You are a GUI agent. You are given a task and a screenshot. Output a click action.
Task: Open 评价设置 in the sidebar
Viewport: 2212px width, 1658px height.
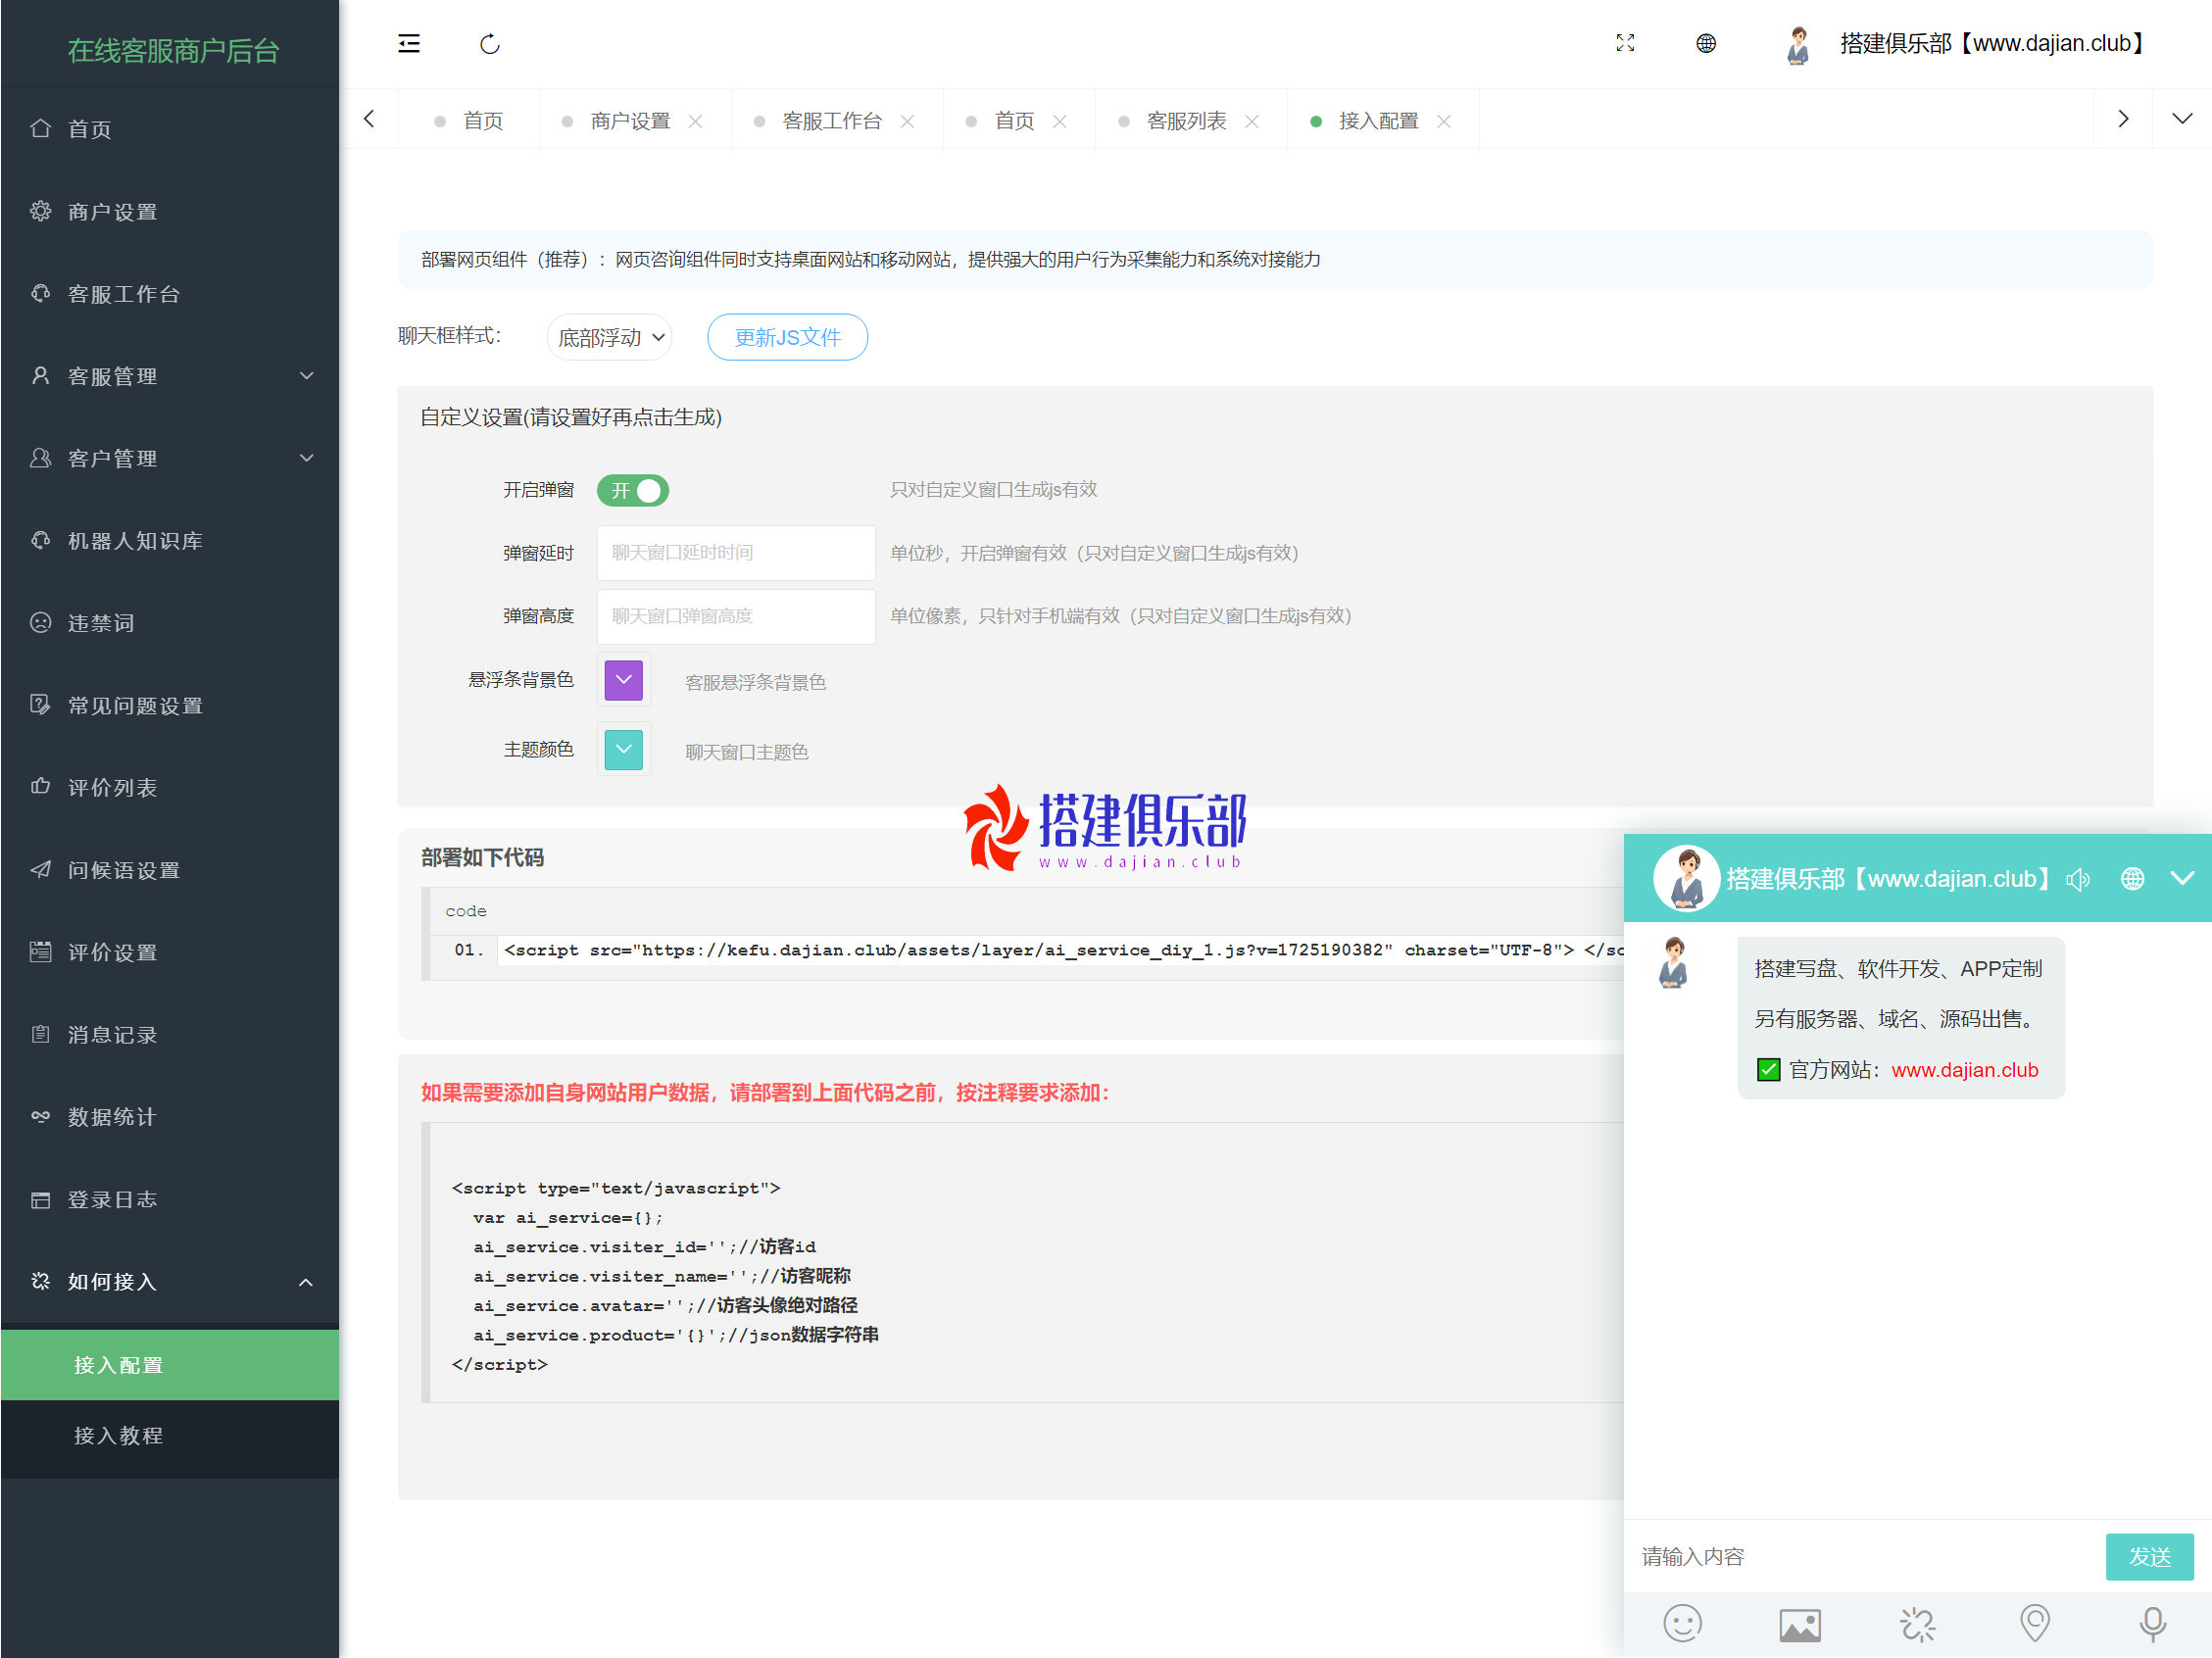point(170,952)
